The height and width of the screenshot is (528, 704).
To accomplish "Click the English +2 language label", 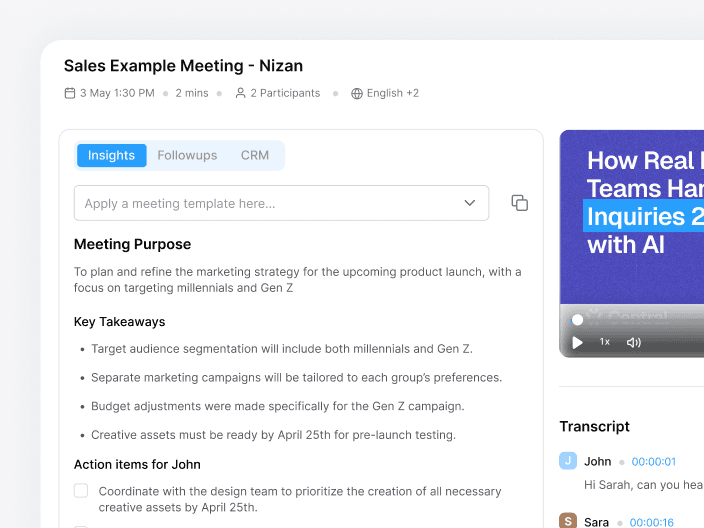I will [393, 93].
